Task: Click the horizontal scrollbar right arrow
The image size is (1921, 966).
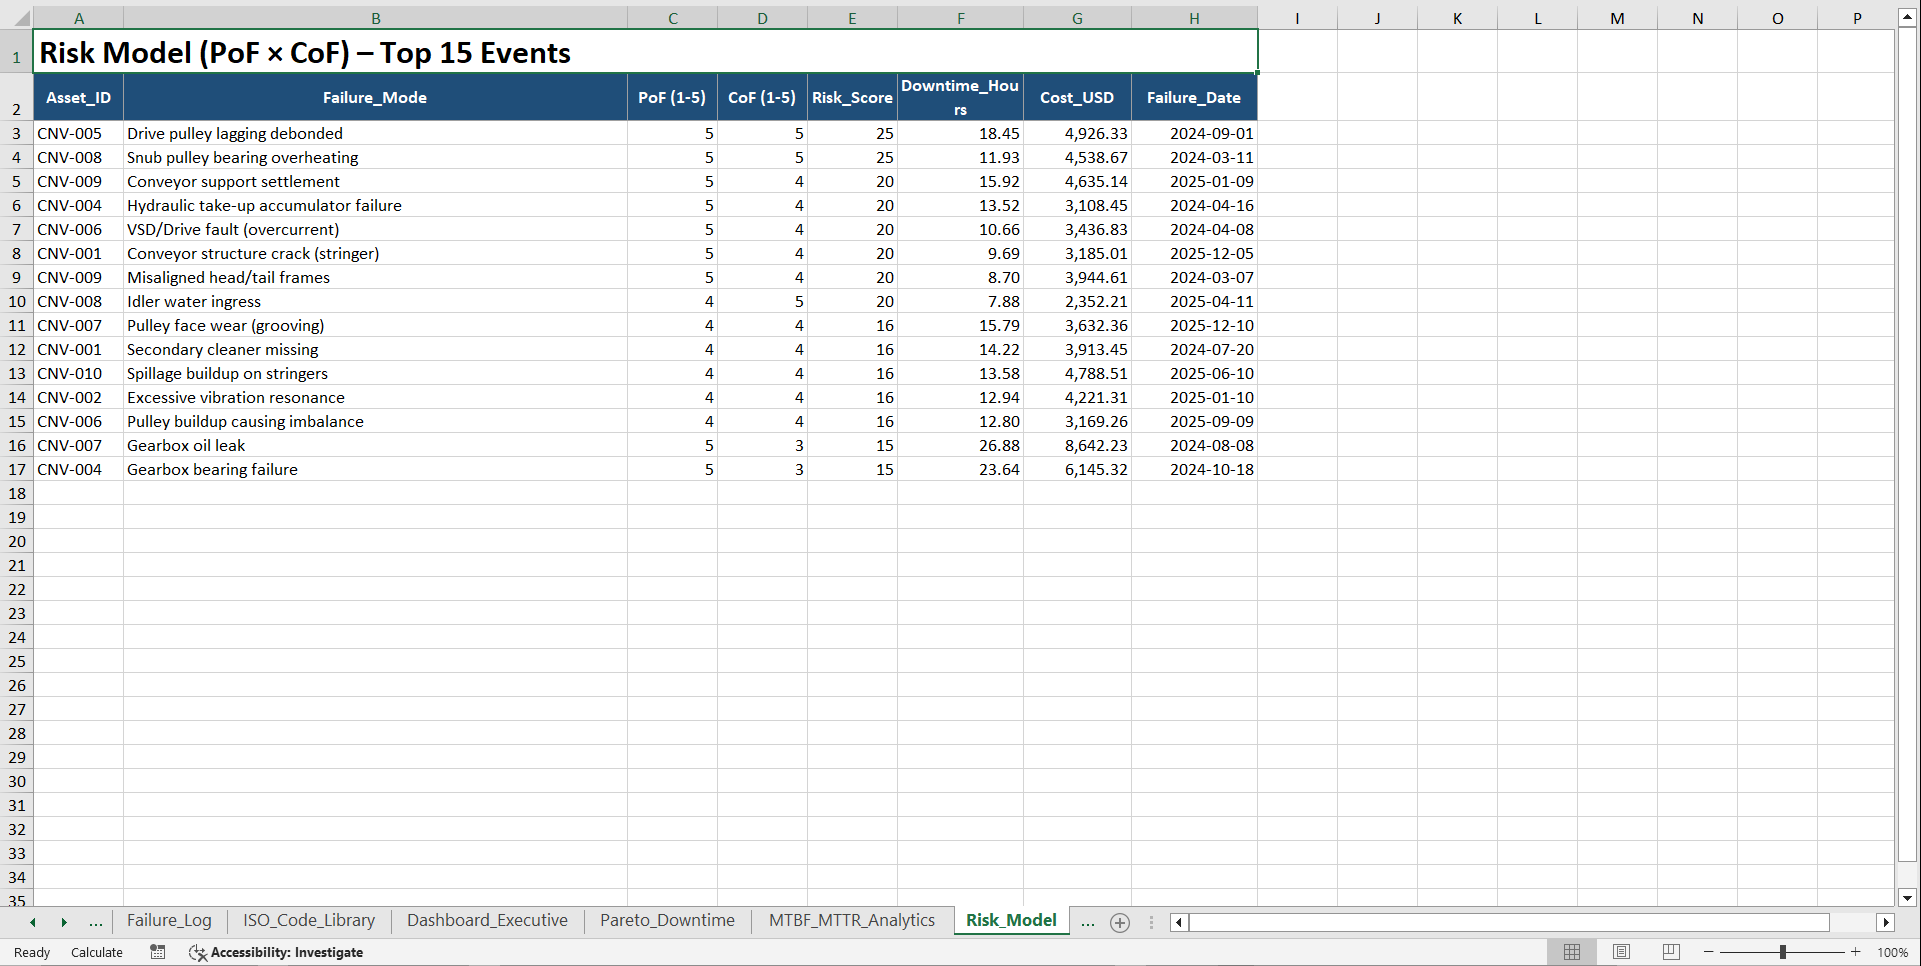Action: (x=1887, y=922)
